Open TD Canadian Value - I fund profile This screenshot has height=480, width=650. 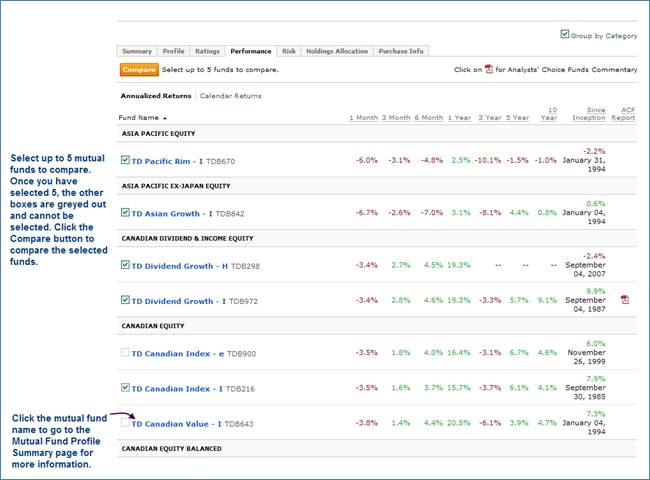pos(177,424)
